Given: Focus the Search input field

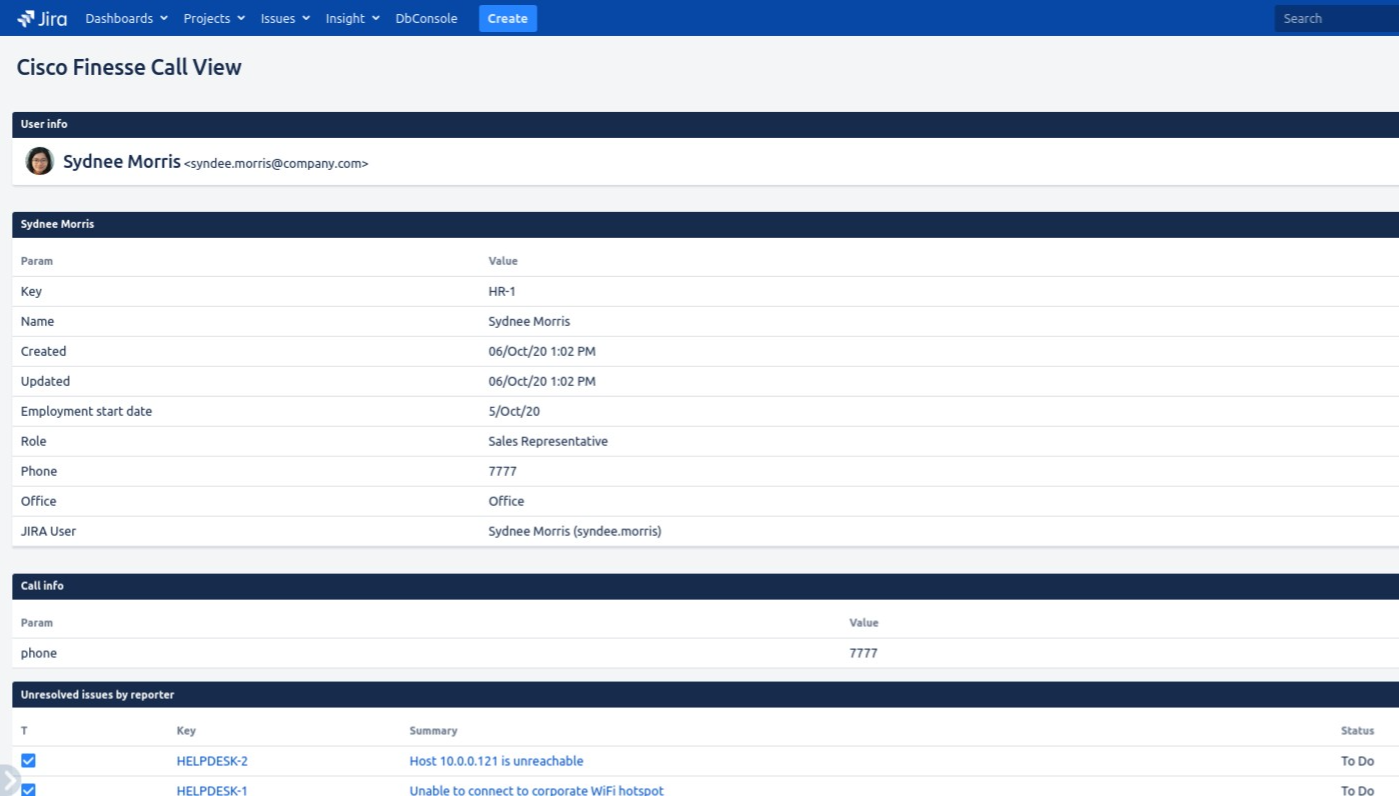Looking at the screenshot, I should [x=1337, y=18].
